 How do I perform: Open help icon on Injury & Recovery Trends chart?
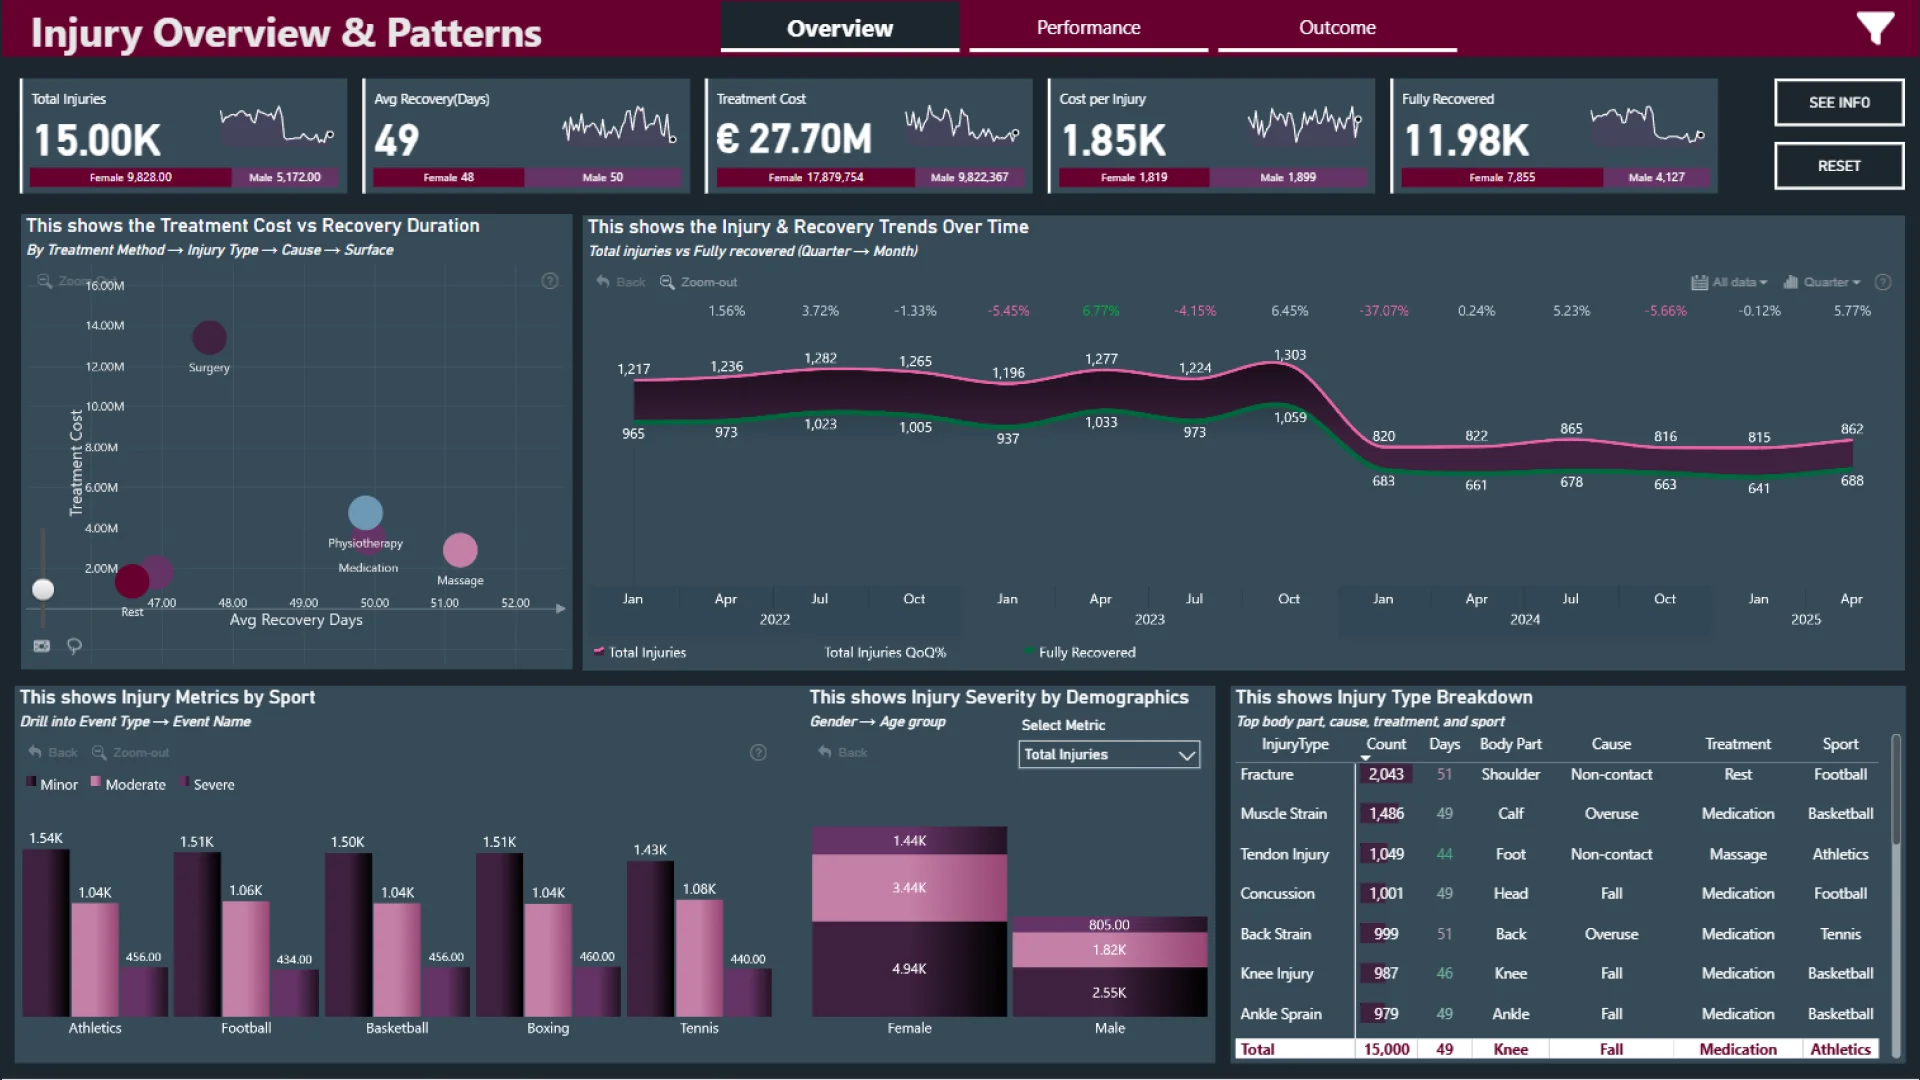pos(1883,282)
